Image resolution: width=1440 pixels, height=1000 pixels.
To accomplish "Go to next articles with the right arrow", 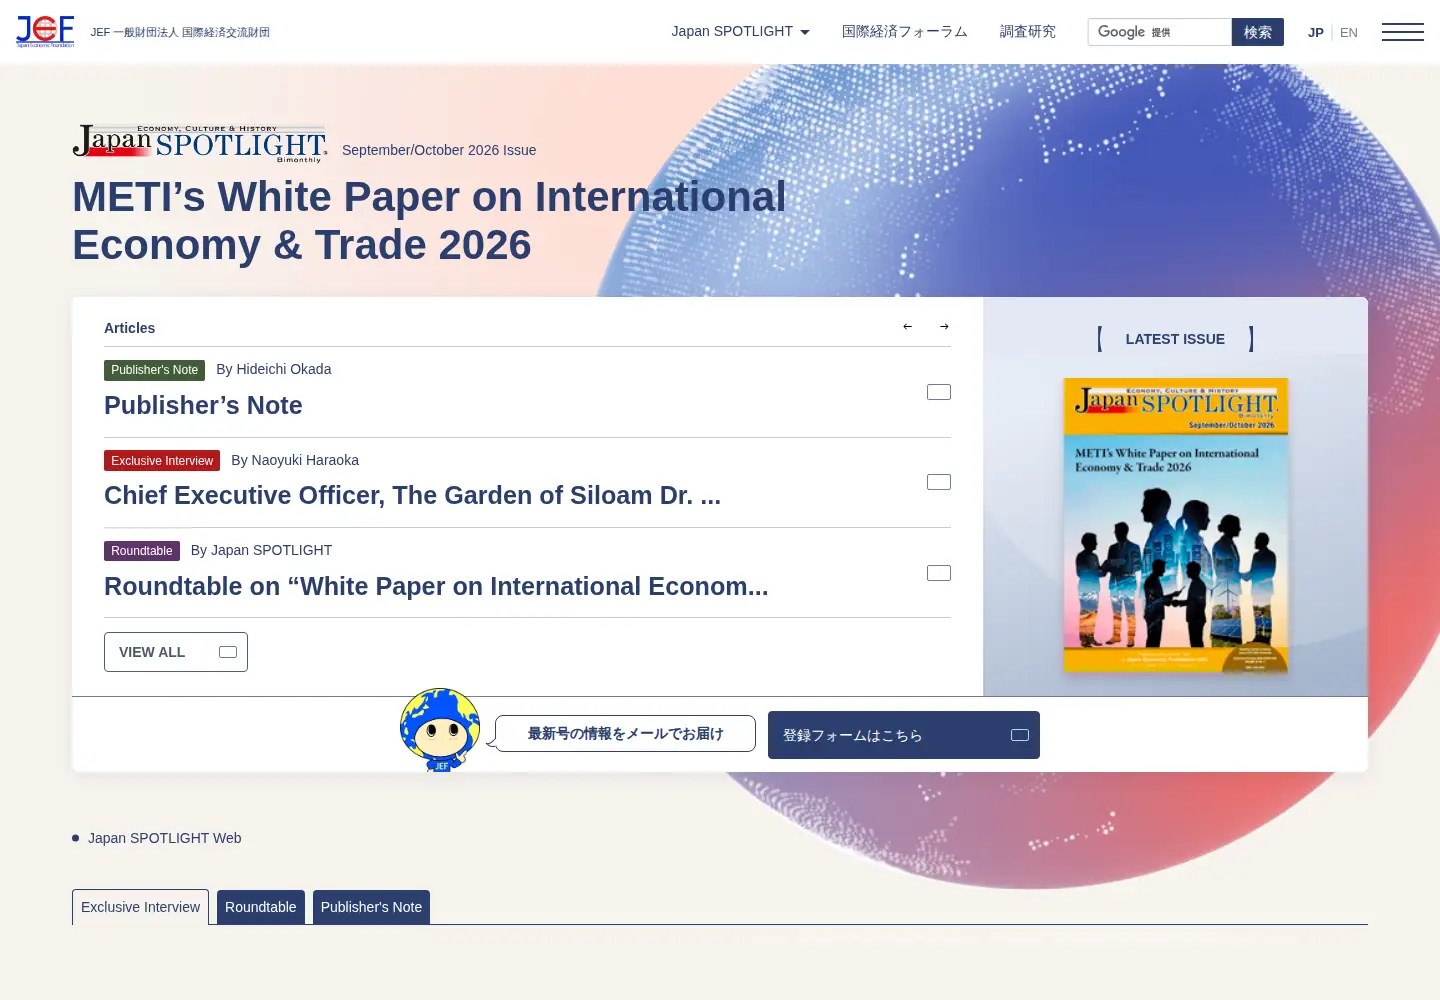I will [944, 327].
